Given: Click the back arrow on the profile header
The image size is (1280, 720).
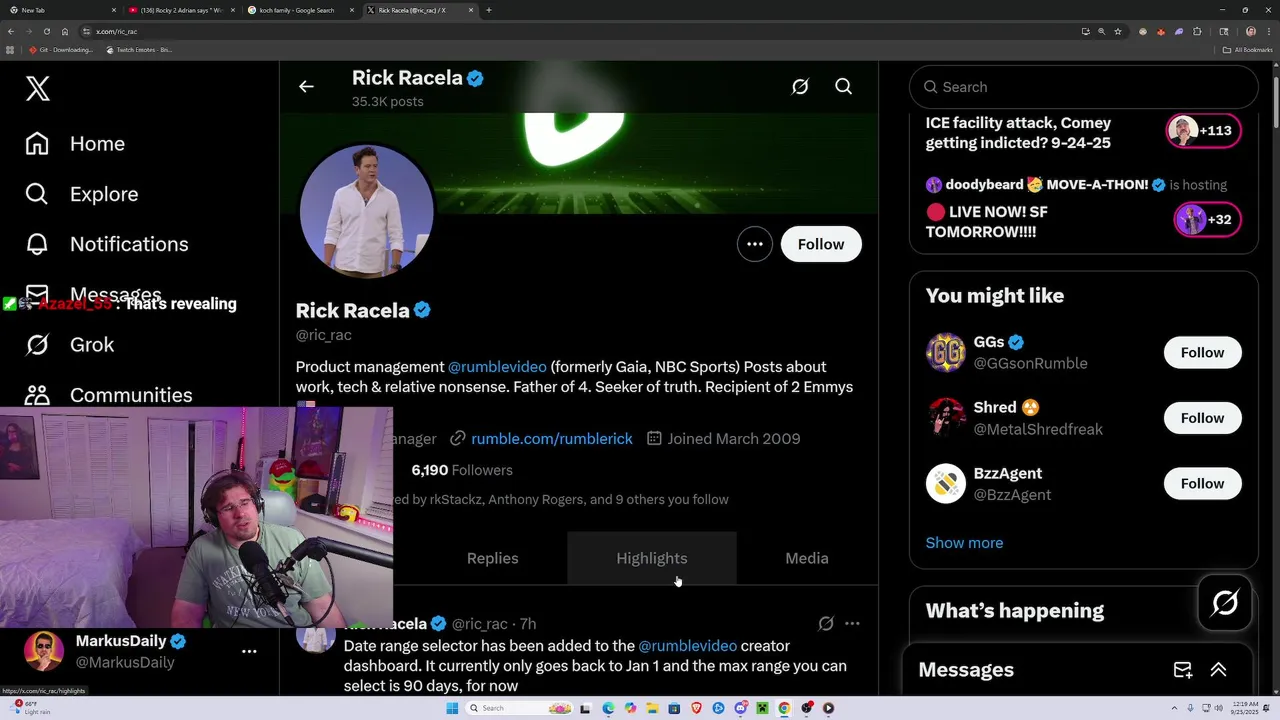Looking at the screenshot, I should coord(306,87).
